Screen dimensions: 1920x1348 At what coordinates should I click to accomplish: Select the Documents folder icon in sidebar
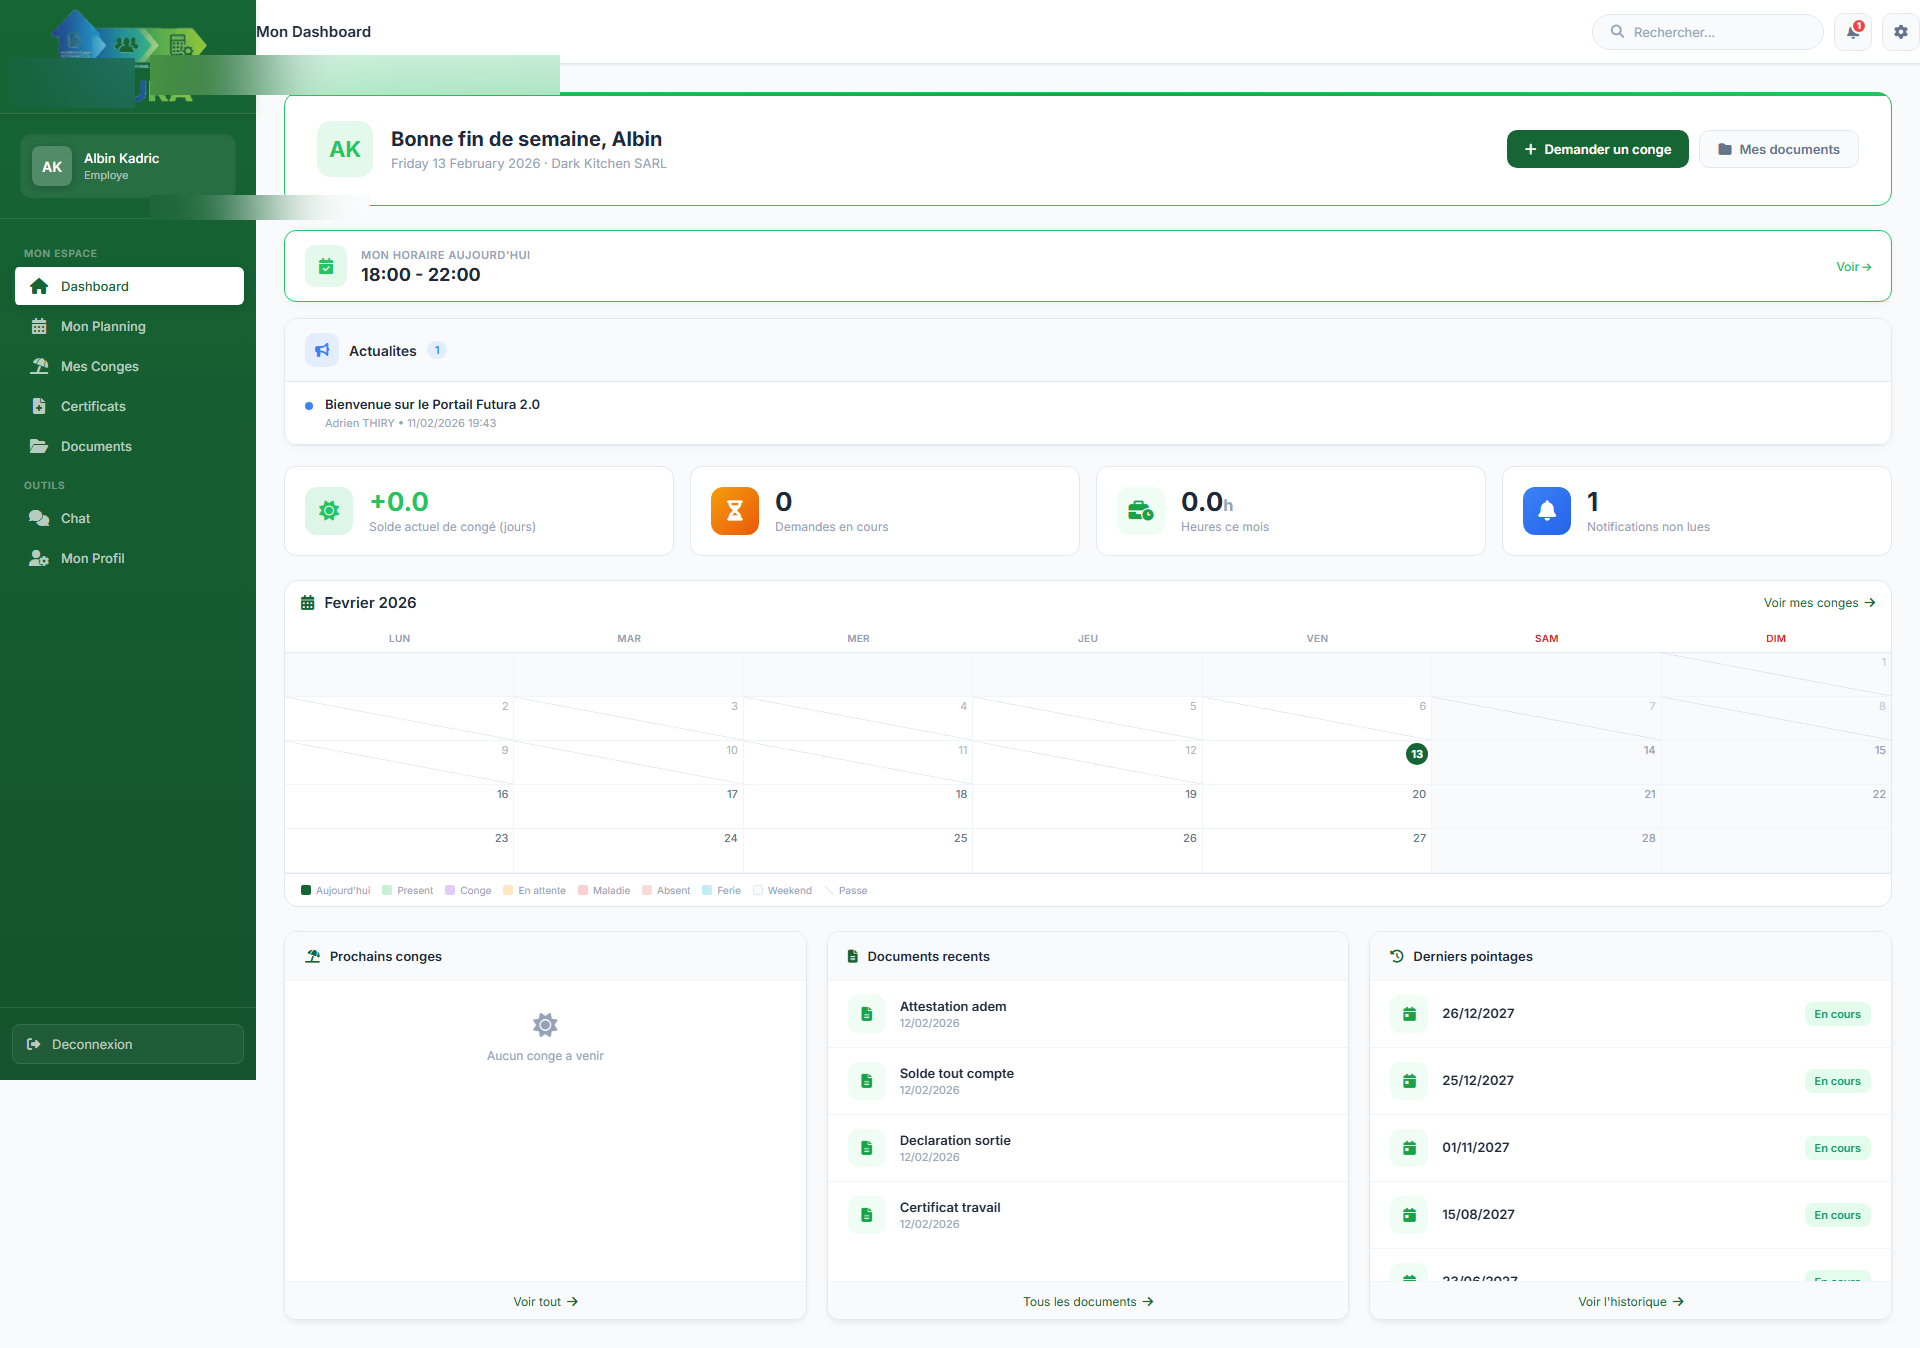pyautogui.click(x=39, y=446)
